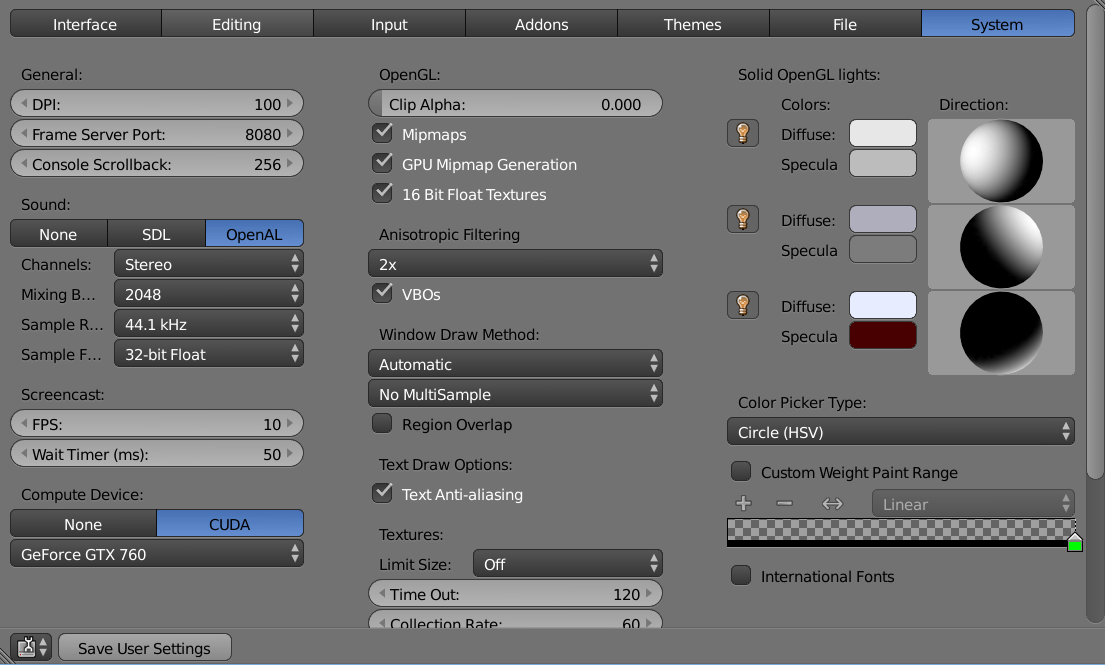1105x665 pixels.
Task: Disable the VBOs checkbox
Action: [x=382, y=293]
